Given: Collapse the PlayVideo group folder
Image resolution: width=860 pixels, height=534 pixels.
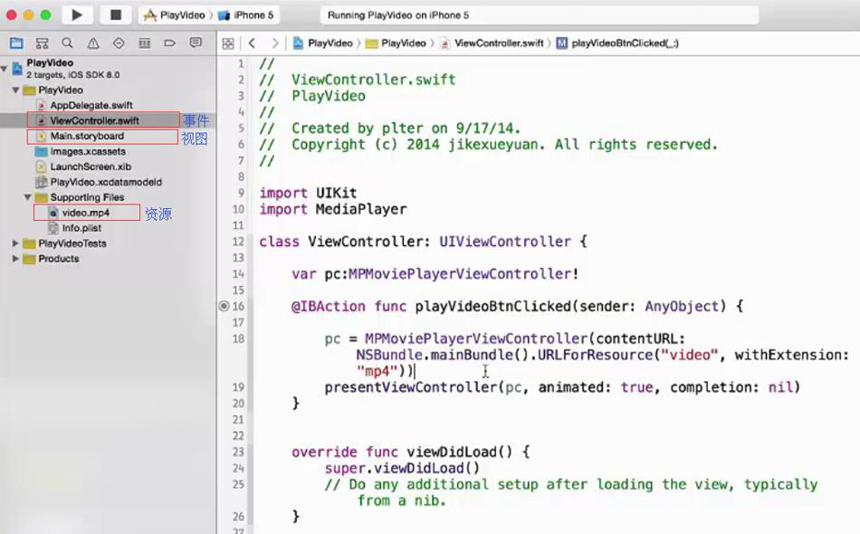Looking at the screenshot, I should [16, 89].
